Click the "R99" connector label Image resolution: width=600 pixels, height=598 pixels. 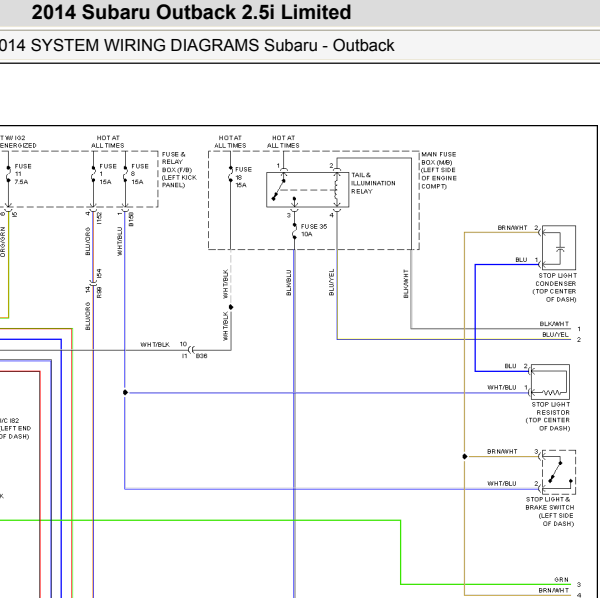coord(99,292)
